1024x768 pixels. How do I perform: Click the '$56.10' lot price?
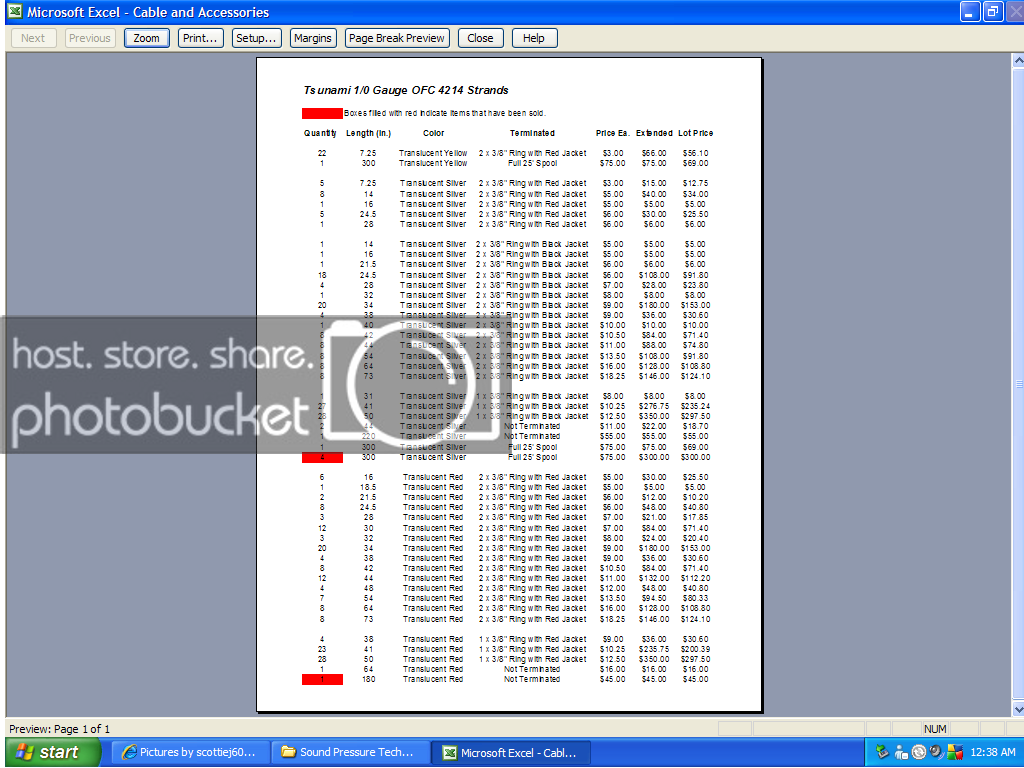696,153
